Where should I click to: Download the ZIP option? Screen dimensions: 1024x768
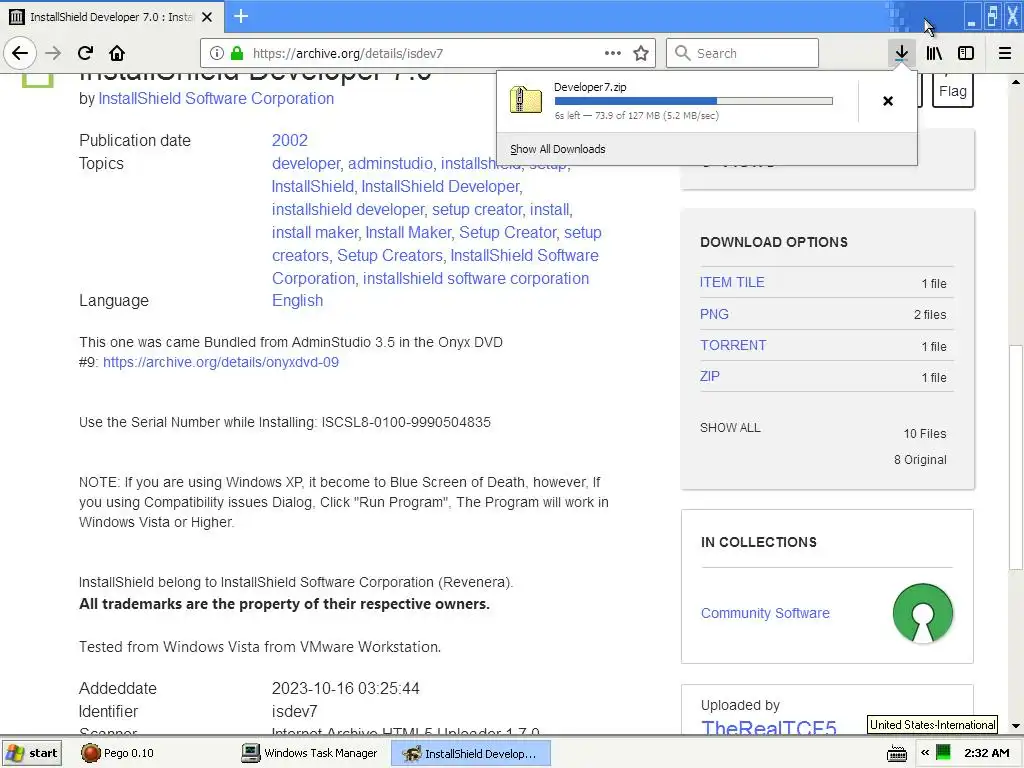pyautogui.click(x=710, y=376)
